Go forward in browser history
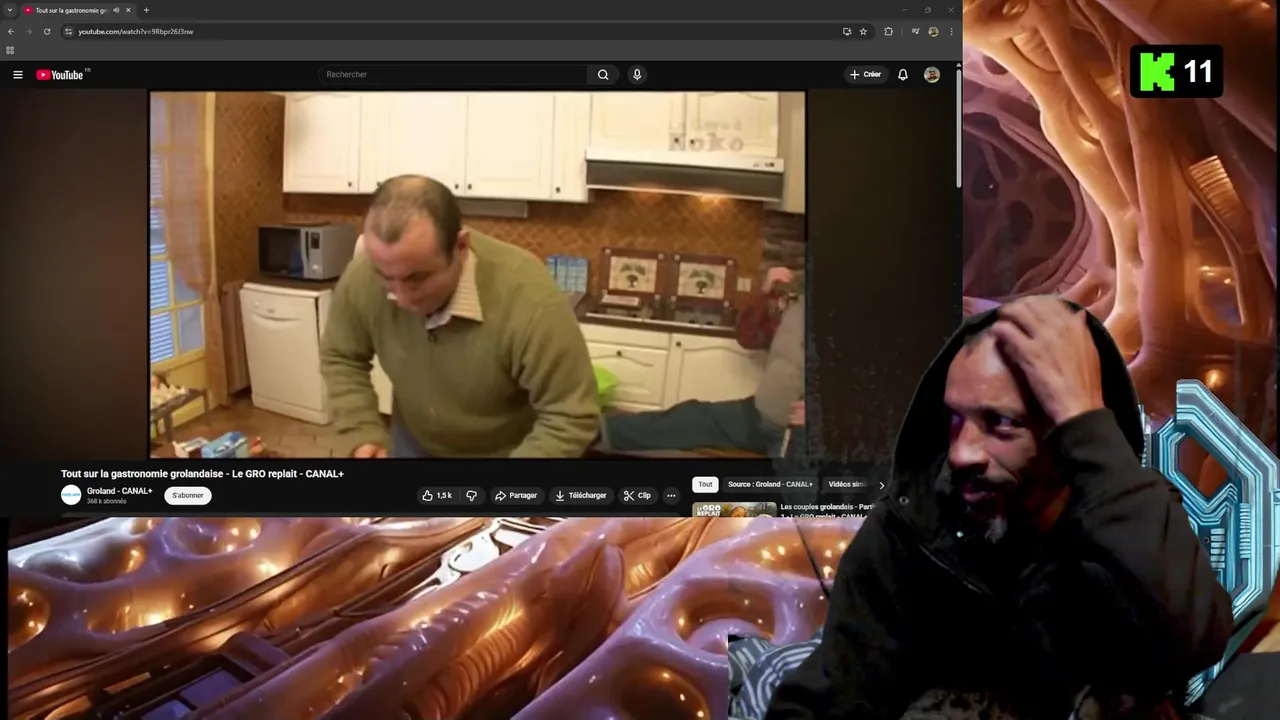 coord(28,31)
